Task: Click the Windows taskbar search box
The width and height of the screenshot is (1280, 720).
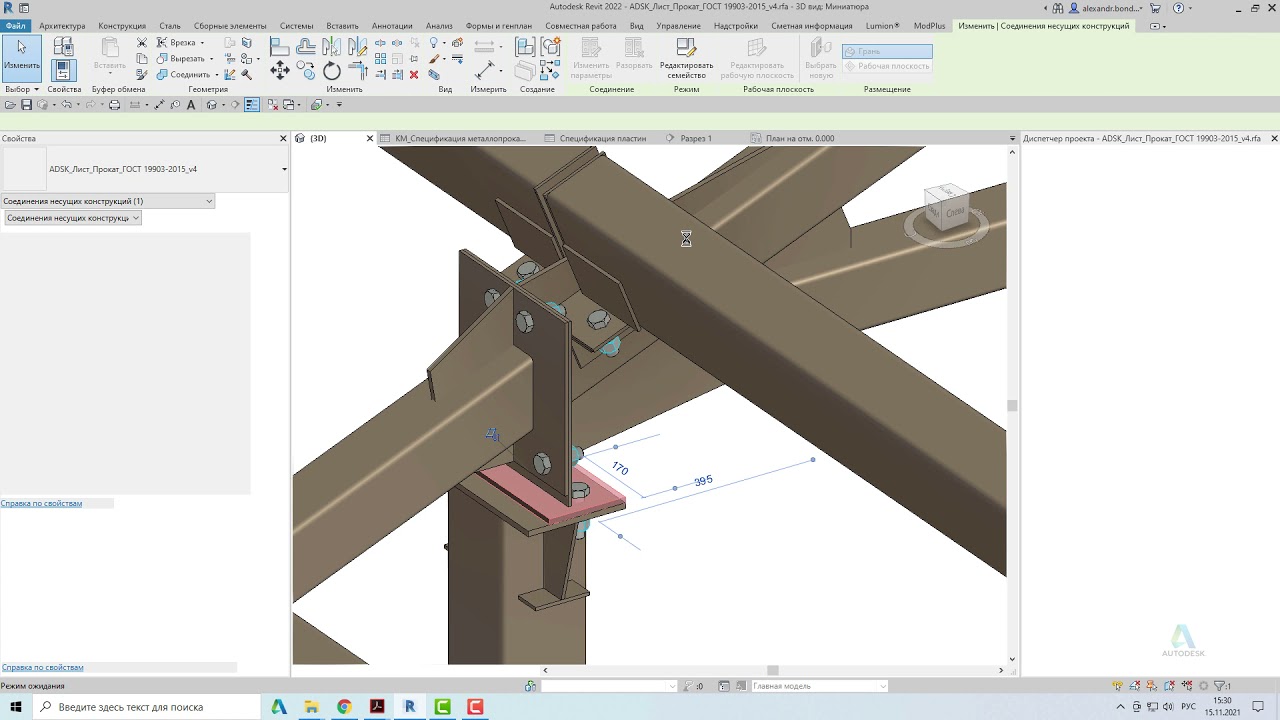Action: point(146,707)
